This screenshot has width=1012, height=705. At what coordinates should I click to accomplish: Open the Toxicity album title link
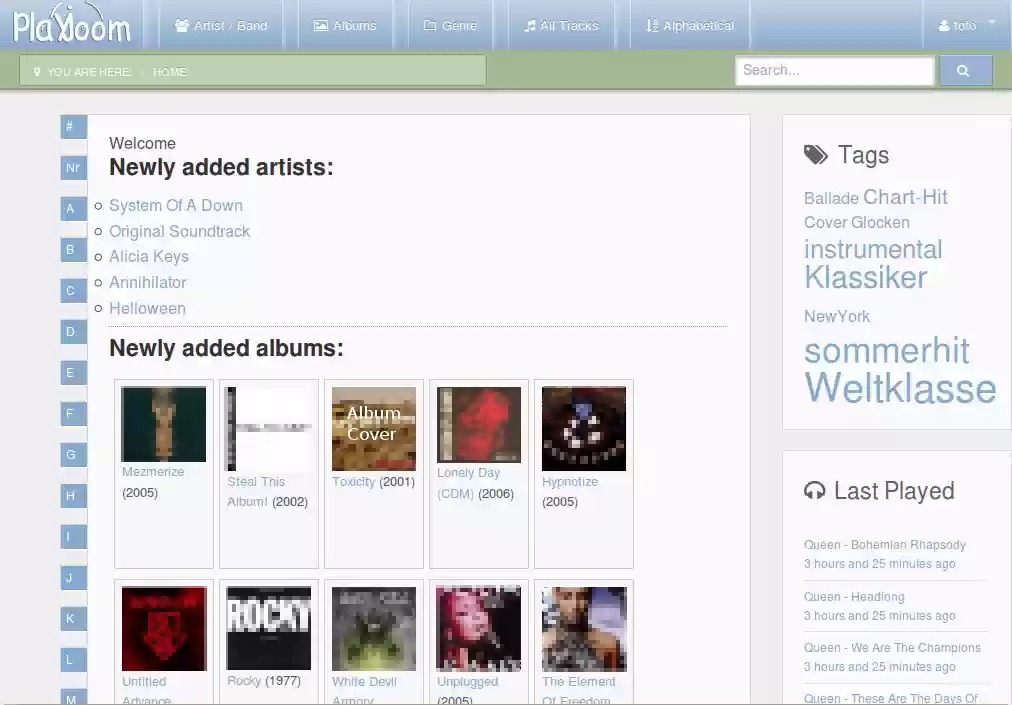tap(354, 482)
